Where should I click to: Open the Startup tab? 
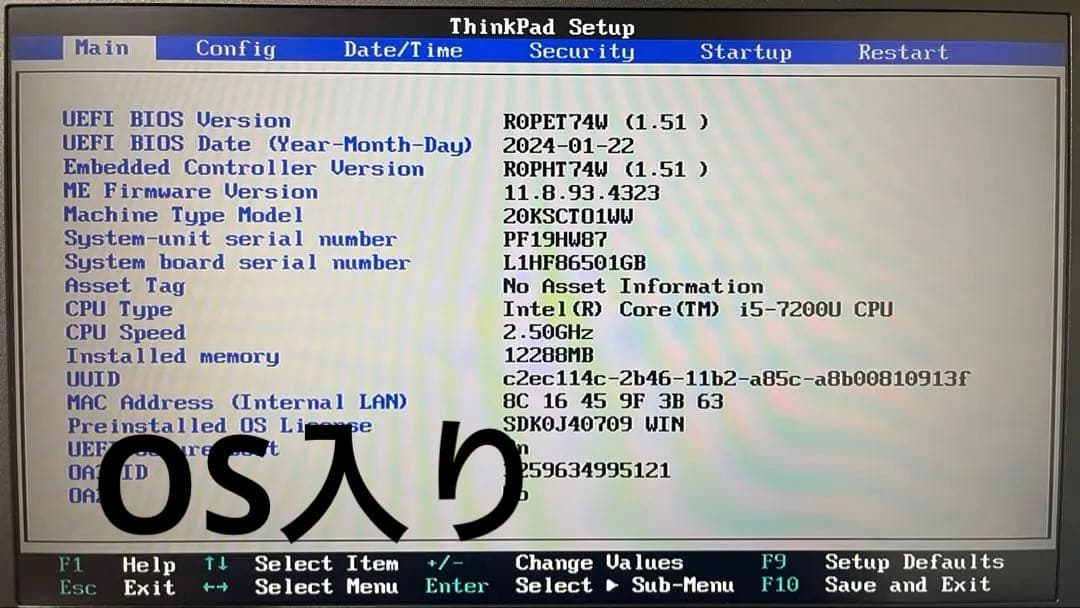pos(745,51)
